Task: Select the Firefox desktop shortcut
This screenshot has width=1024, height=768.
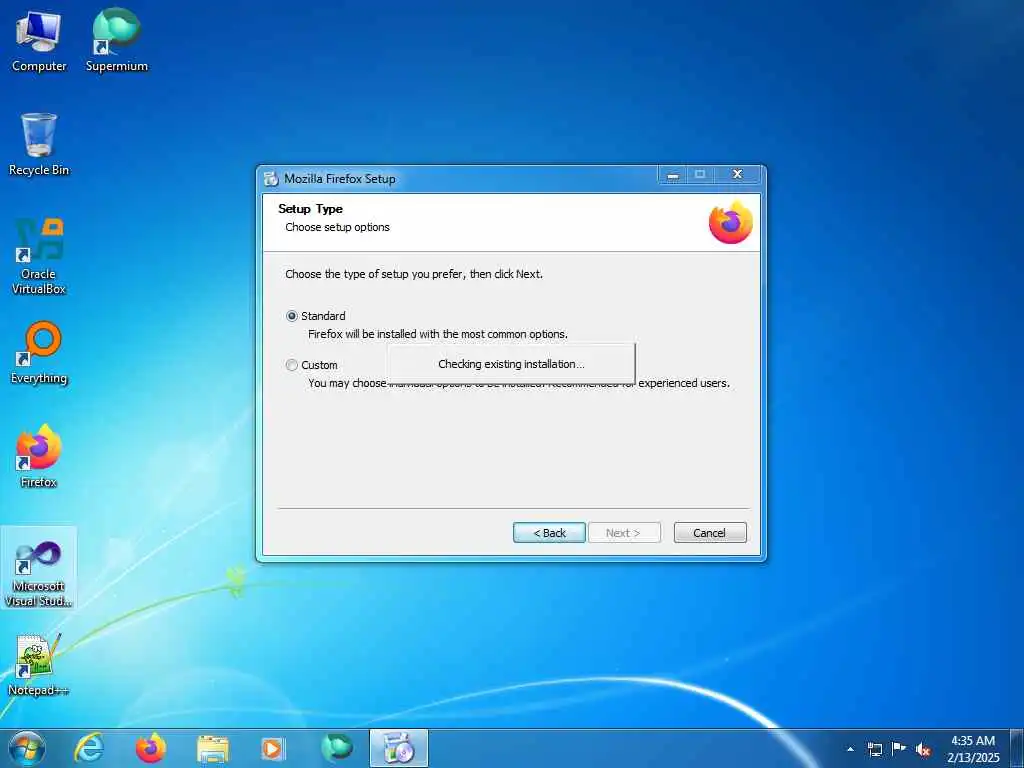Action: (x=39, y=456)
